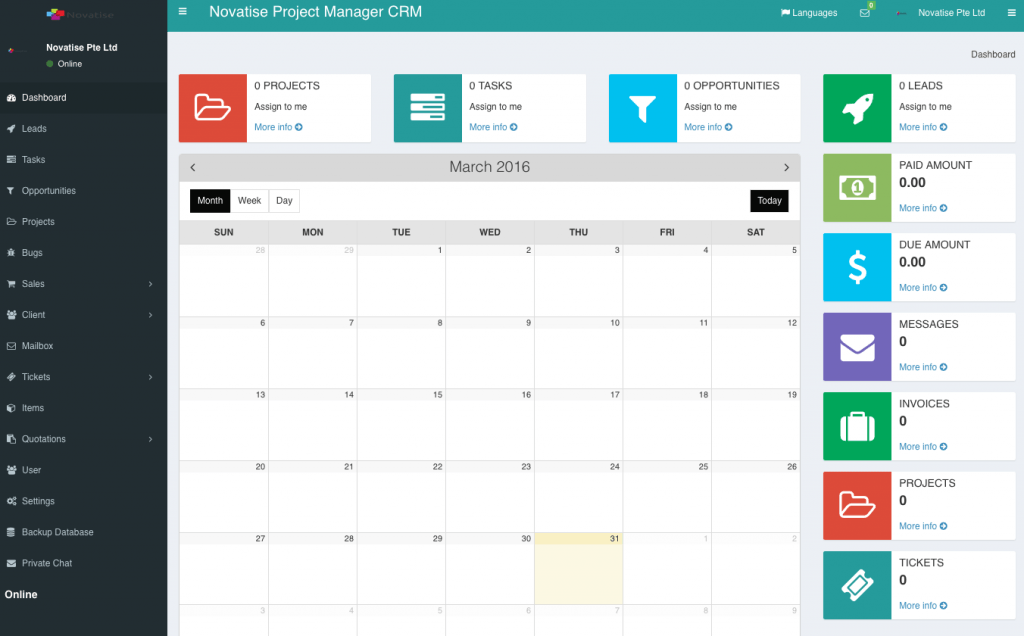This screenshot has width=1024, height=636.
Task: Open the Languages dropdown
Action: click(x=809, y=13)
